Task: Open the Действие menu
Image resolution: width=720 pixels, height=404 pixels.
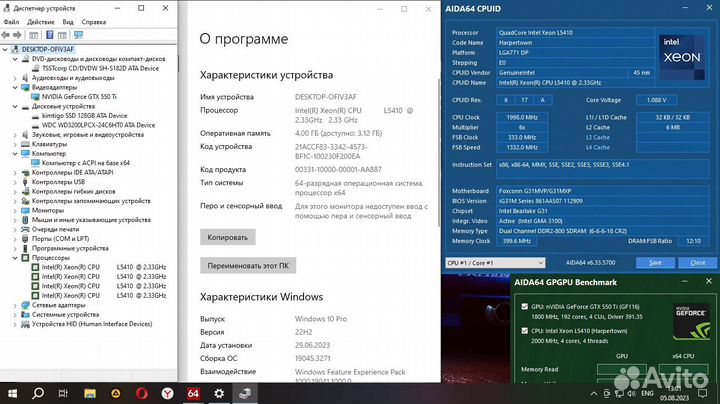Action: tap(41, 20)
